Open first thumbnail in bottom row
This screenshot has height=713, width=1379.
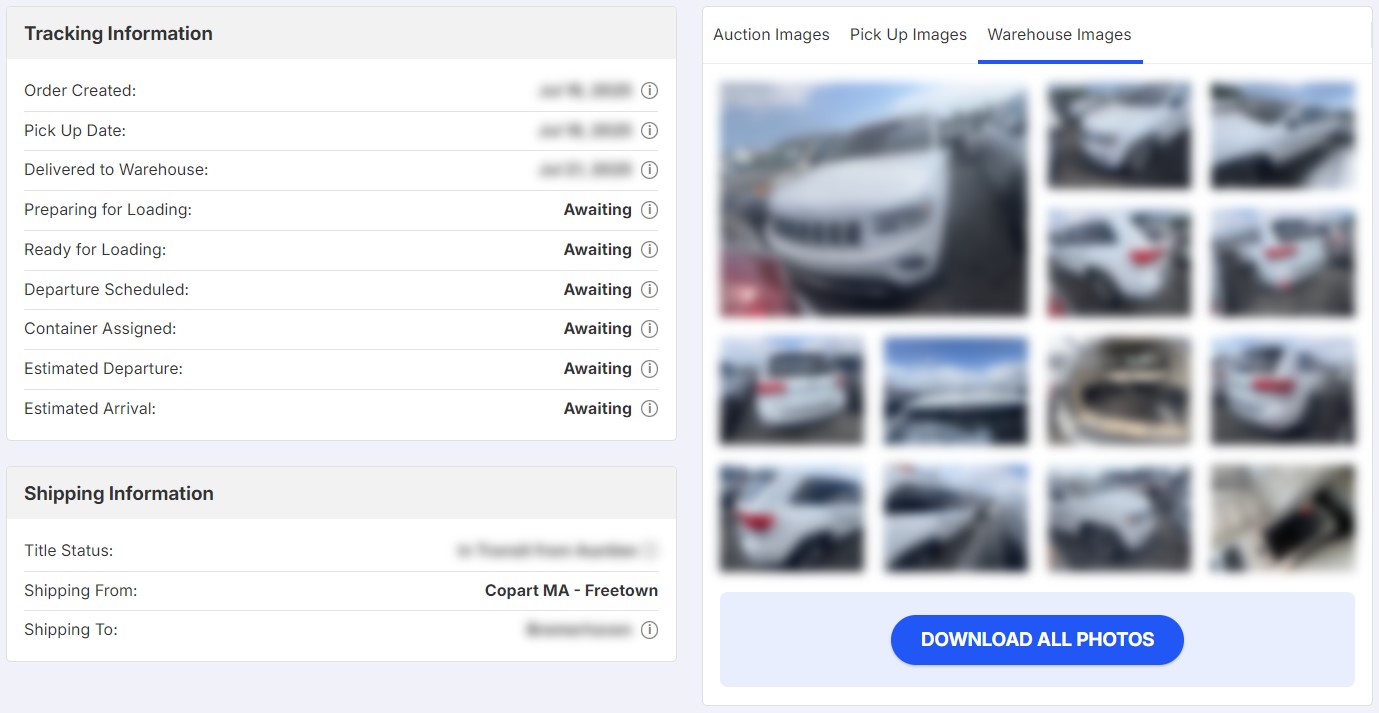[x=791, y=518]
